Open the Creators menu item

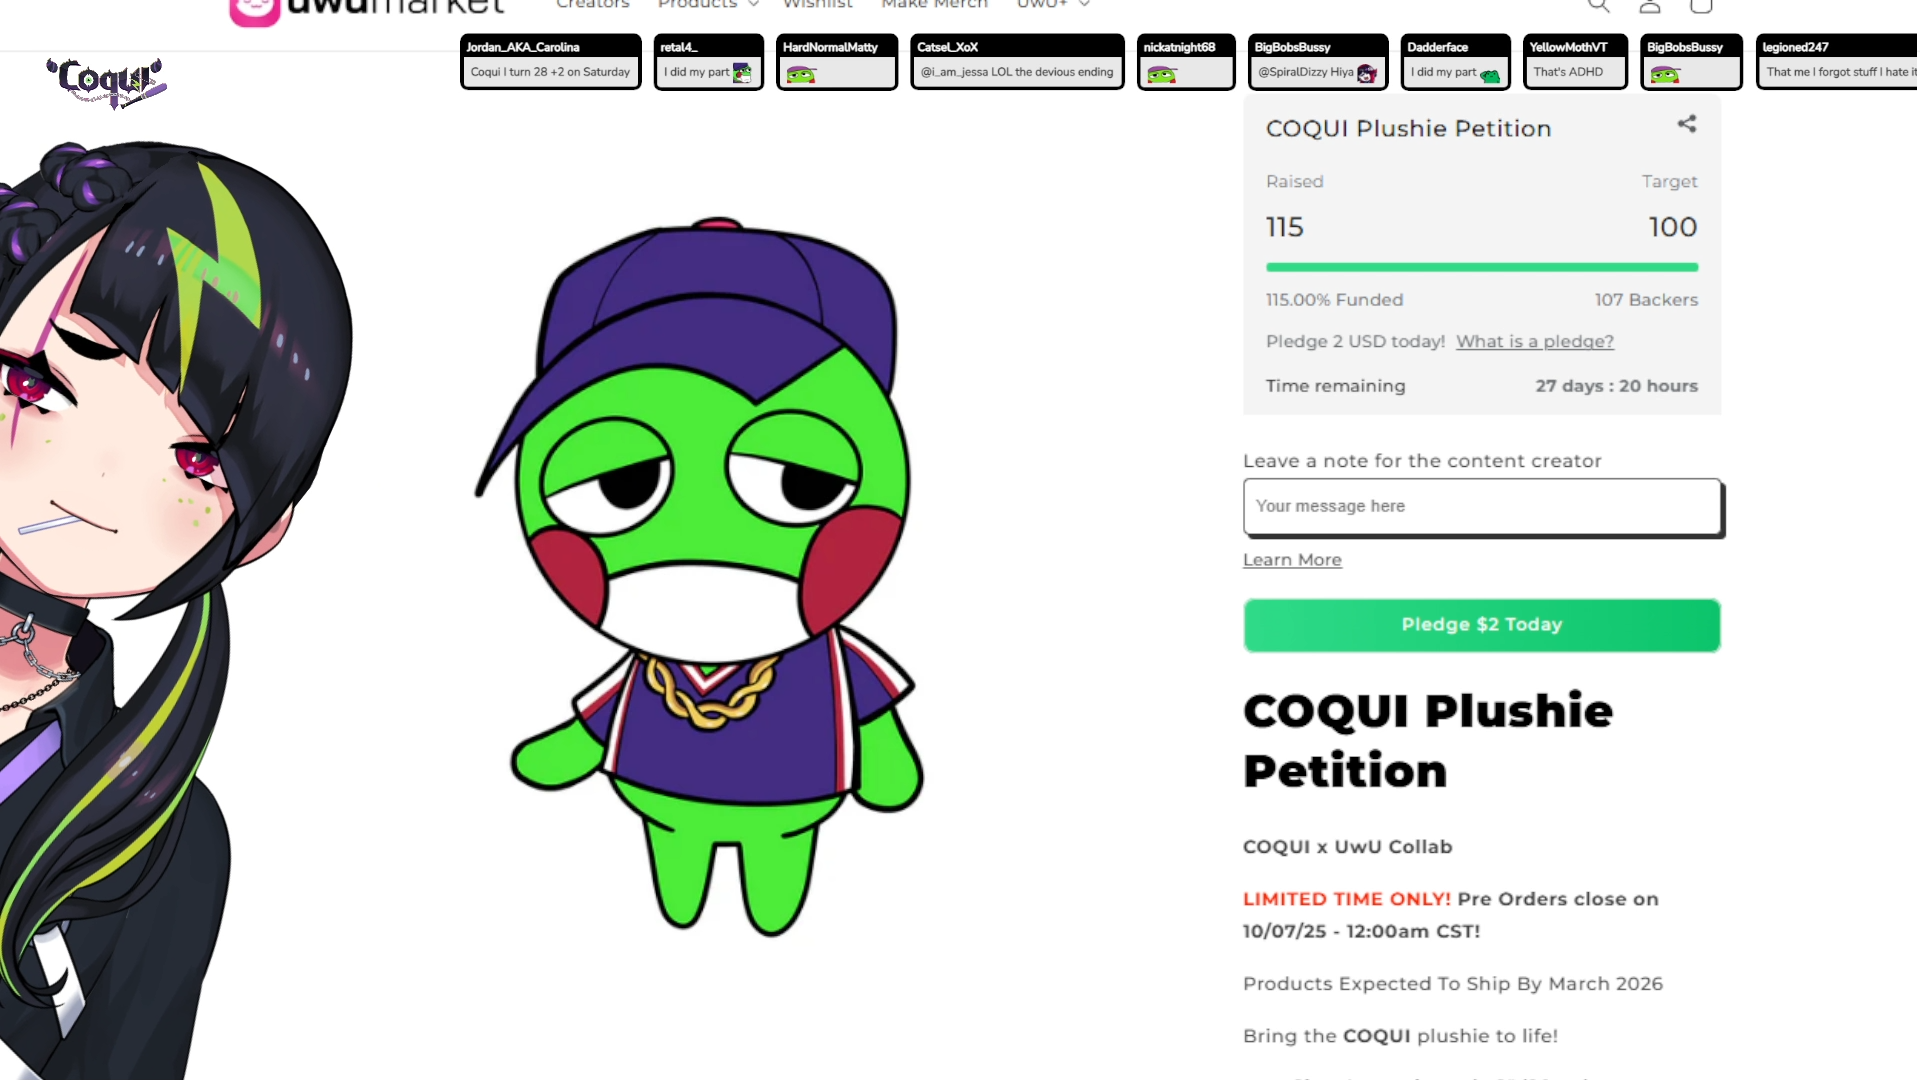(x=593, y=5)
